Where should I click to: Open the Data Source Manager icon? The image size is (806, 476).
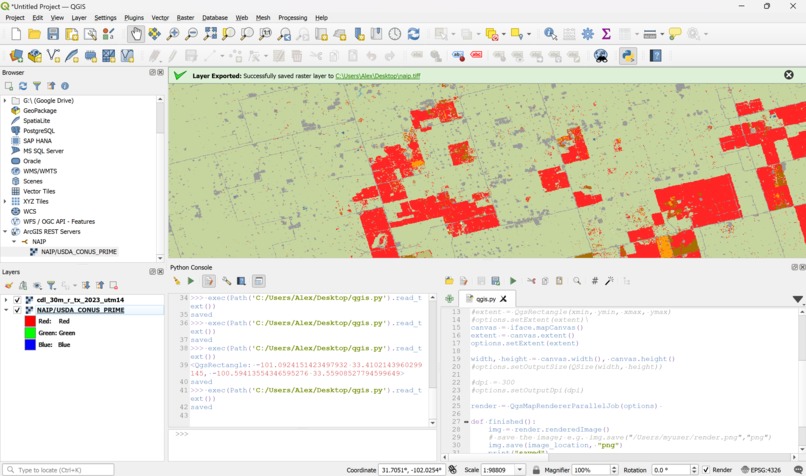pyautogui.click(x=16, y=56)
